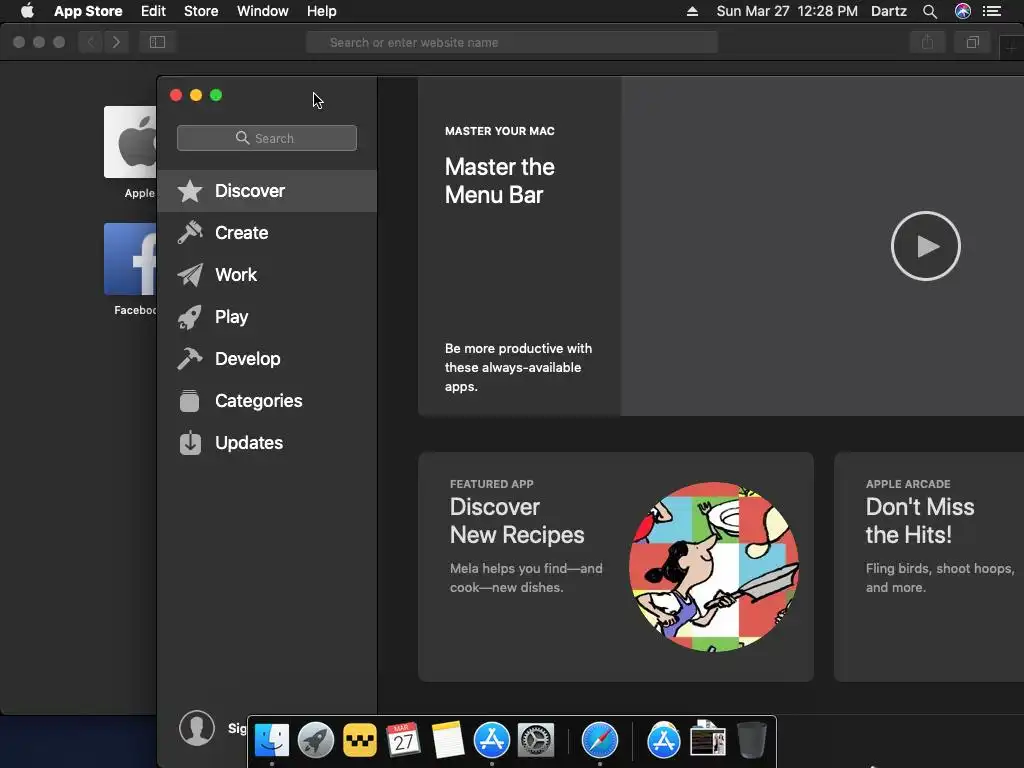This screenshot has width=1024, height=768.
Task: Open the Store menu
Action: point(201,11)
